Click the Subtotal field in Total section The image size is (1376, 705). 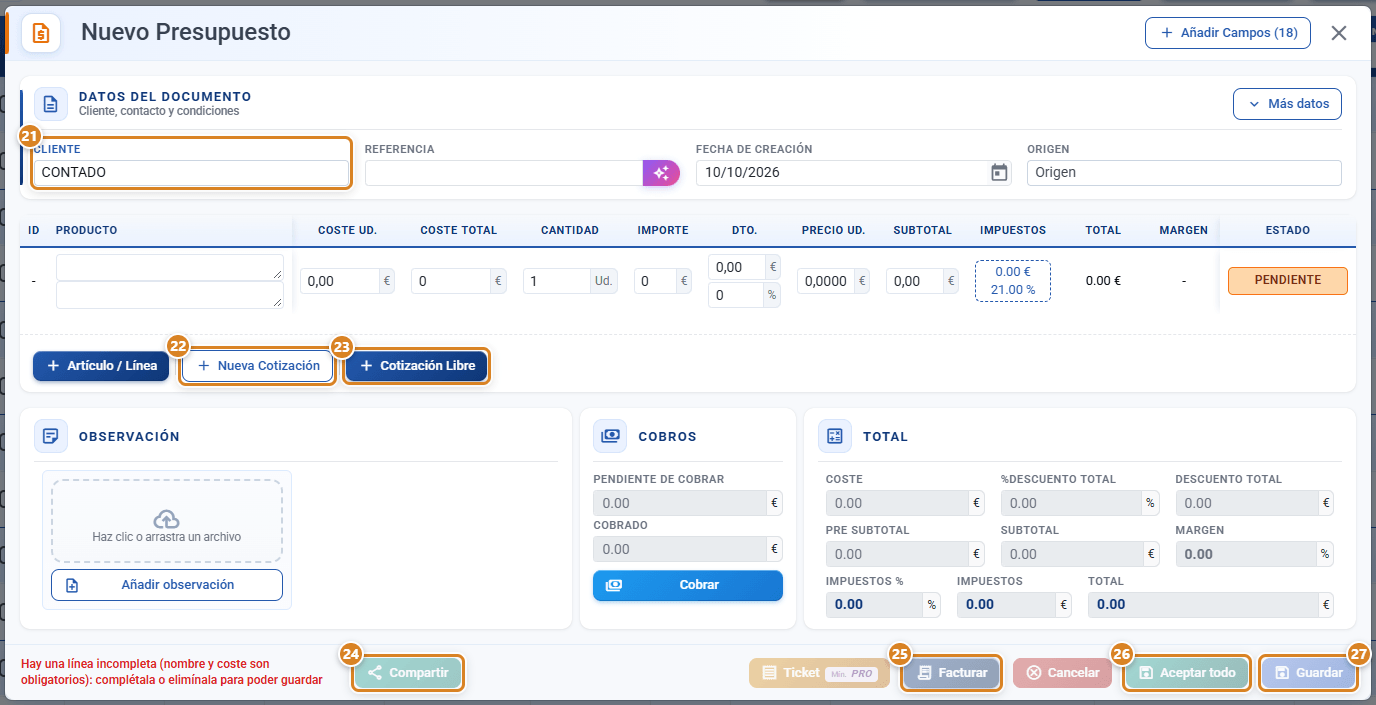(x=1072, y=554)
